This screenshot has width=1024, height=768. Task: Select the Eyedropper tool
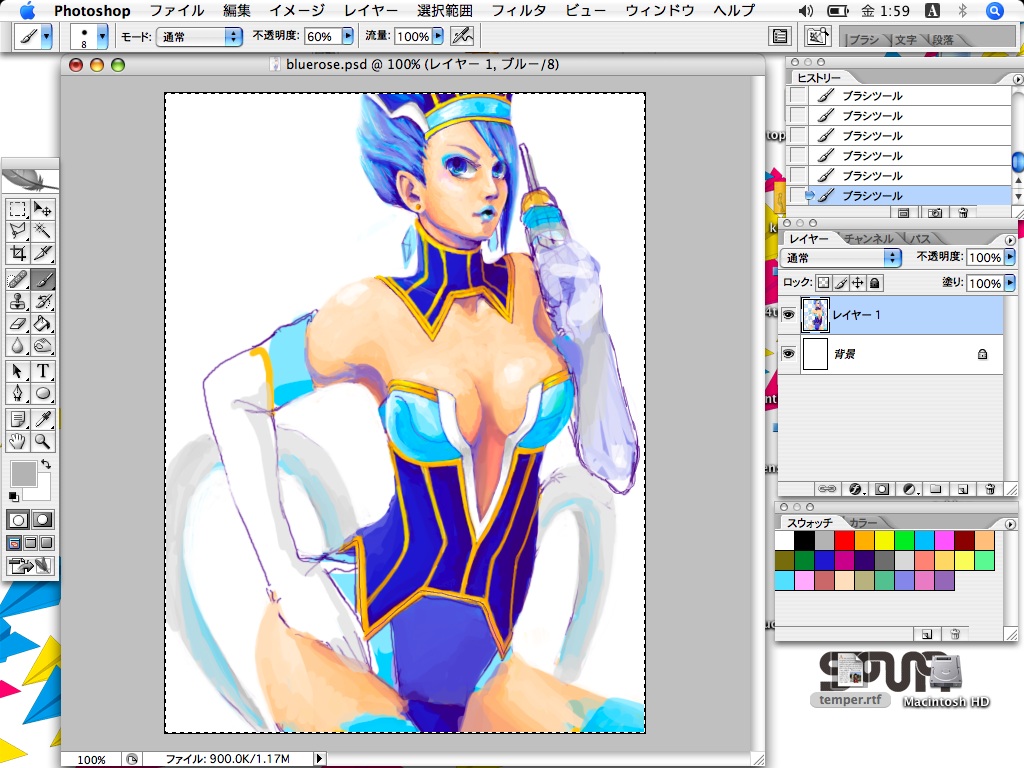pos(43,418)
